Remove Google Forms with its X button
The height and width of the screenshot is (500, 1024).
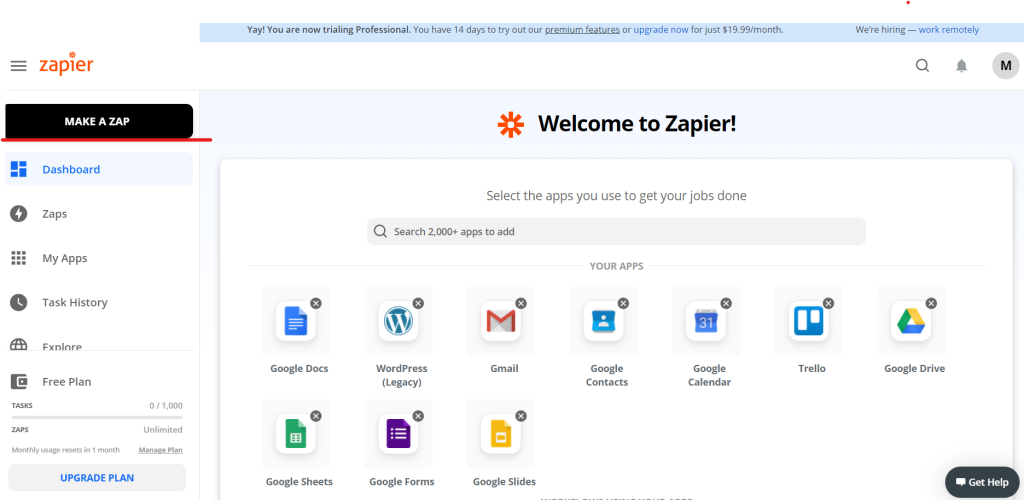(x=419, y=416)
